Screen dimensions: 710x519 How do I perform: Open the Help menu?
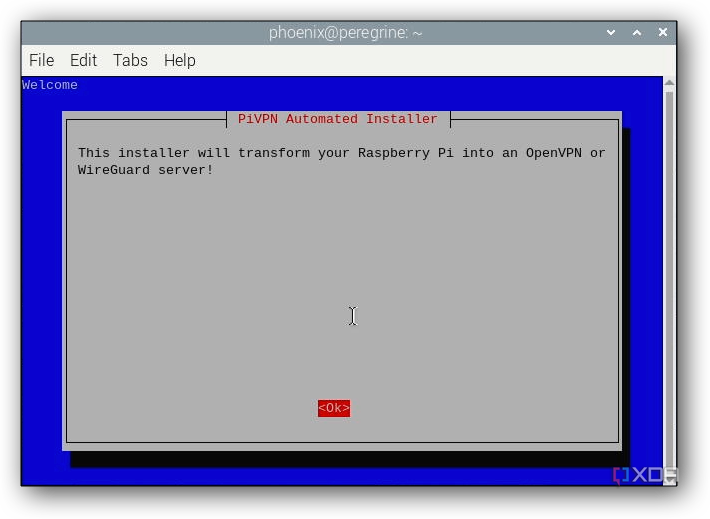pos(180,61)
